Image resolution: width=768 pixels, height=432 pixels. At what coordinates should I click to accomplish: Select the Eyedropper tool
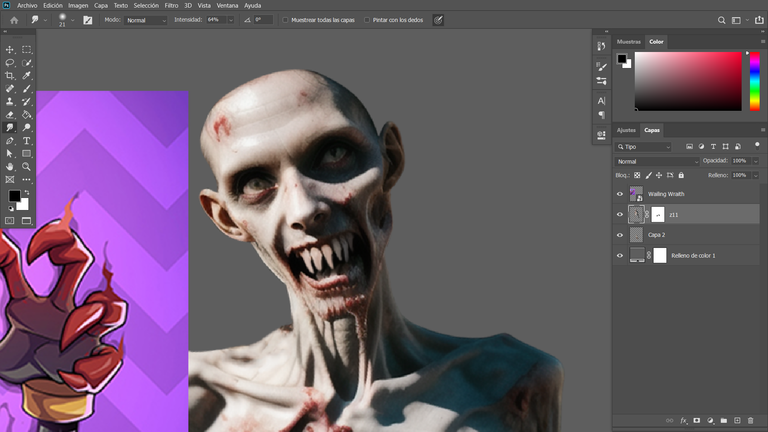pyautogui.click(x=26, y=75)
